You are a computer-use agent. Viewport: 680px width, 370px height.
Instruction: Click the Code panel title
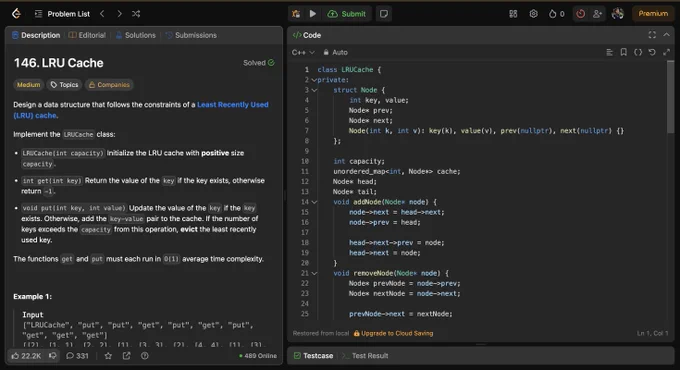pos(307,35)
